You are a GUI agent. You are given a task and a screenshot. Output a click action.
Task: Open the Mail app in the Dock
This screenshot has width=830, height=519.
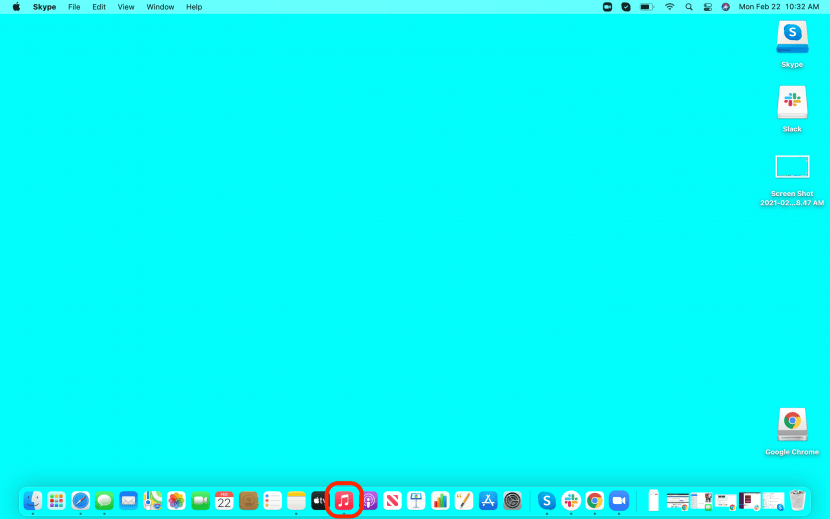pyautogui.click(x=128, y=500)
